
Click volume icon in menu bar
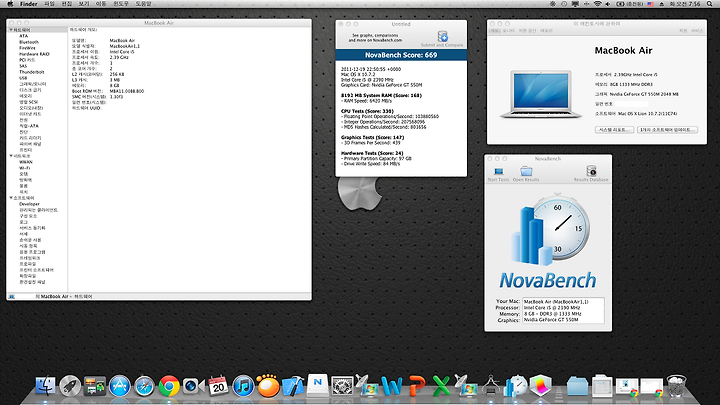[x=608, y=4]
